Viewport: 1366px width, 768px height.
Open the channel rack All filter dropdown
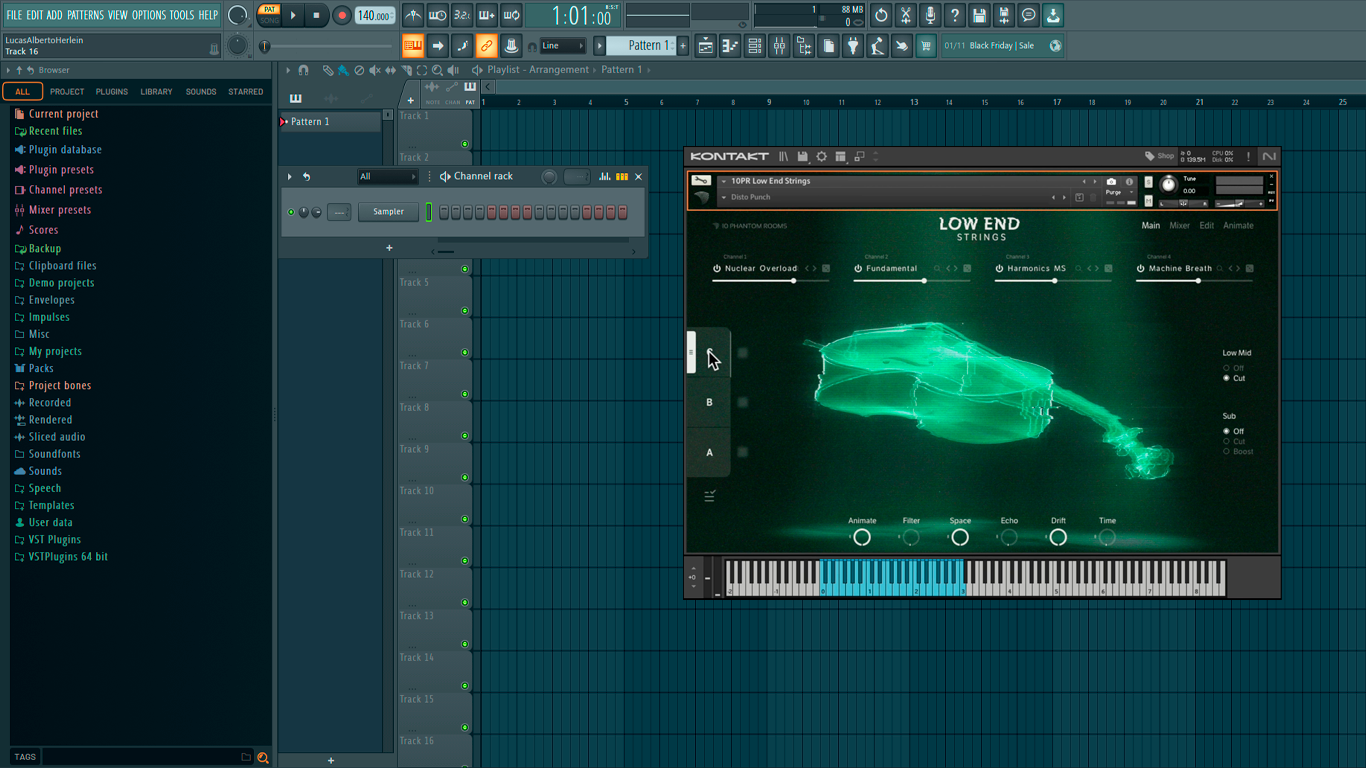click(x=387, y=177)
